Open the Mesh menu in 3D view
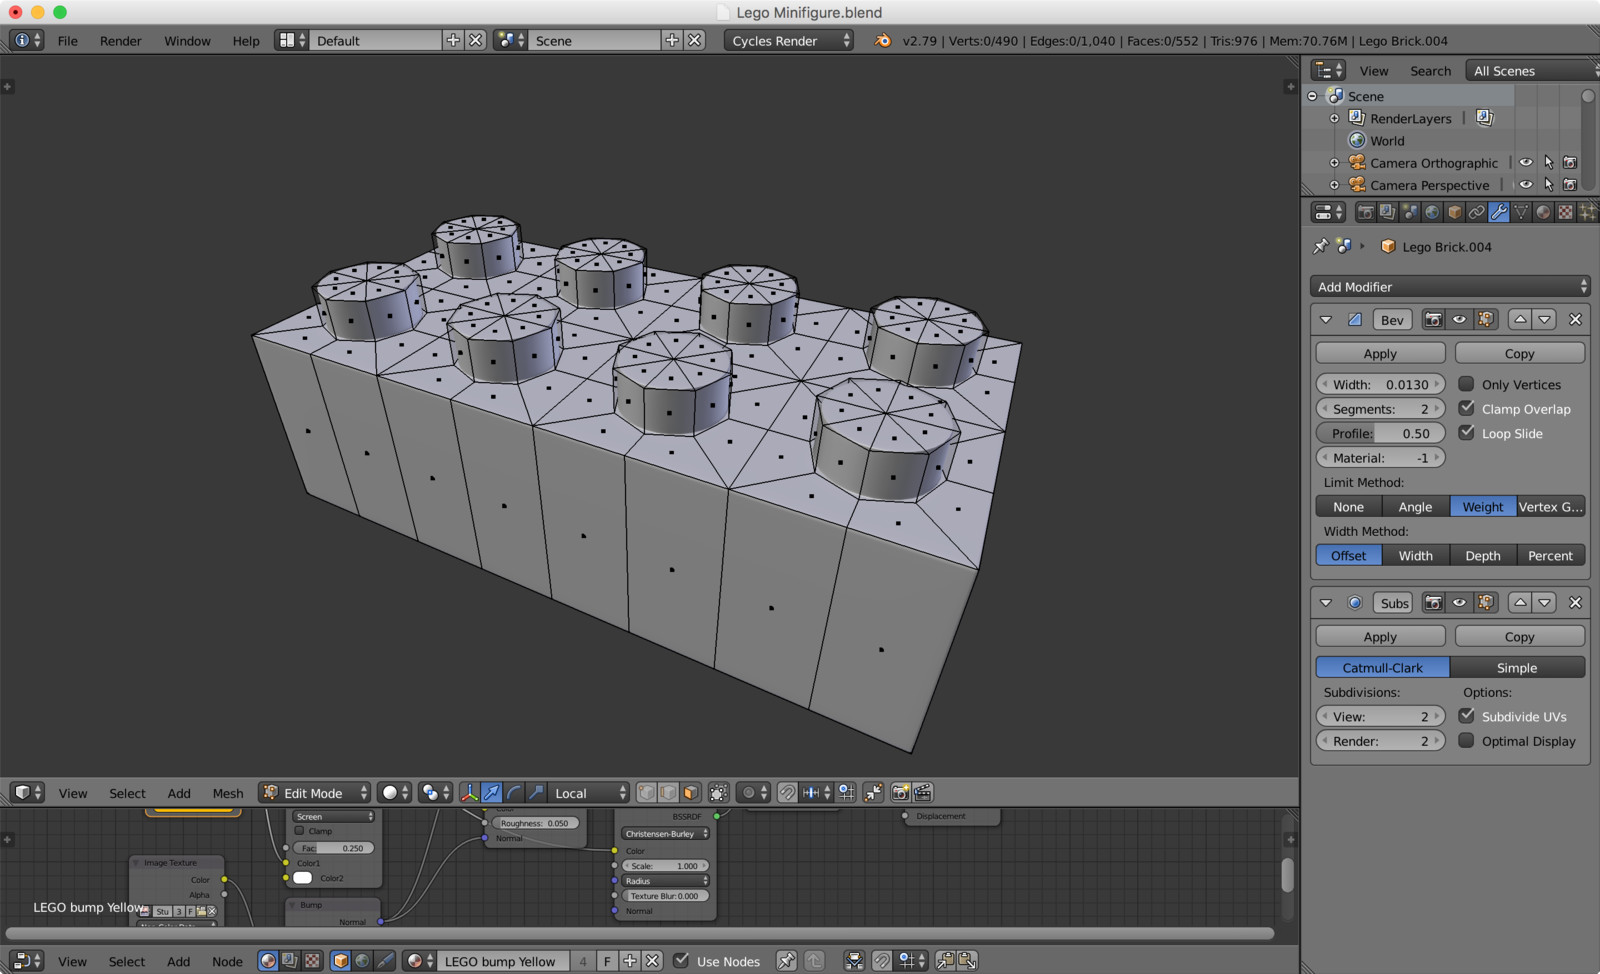This screenshot has width=1600, height=974. click(228, 793)
